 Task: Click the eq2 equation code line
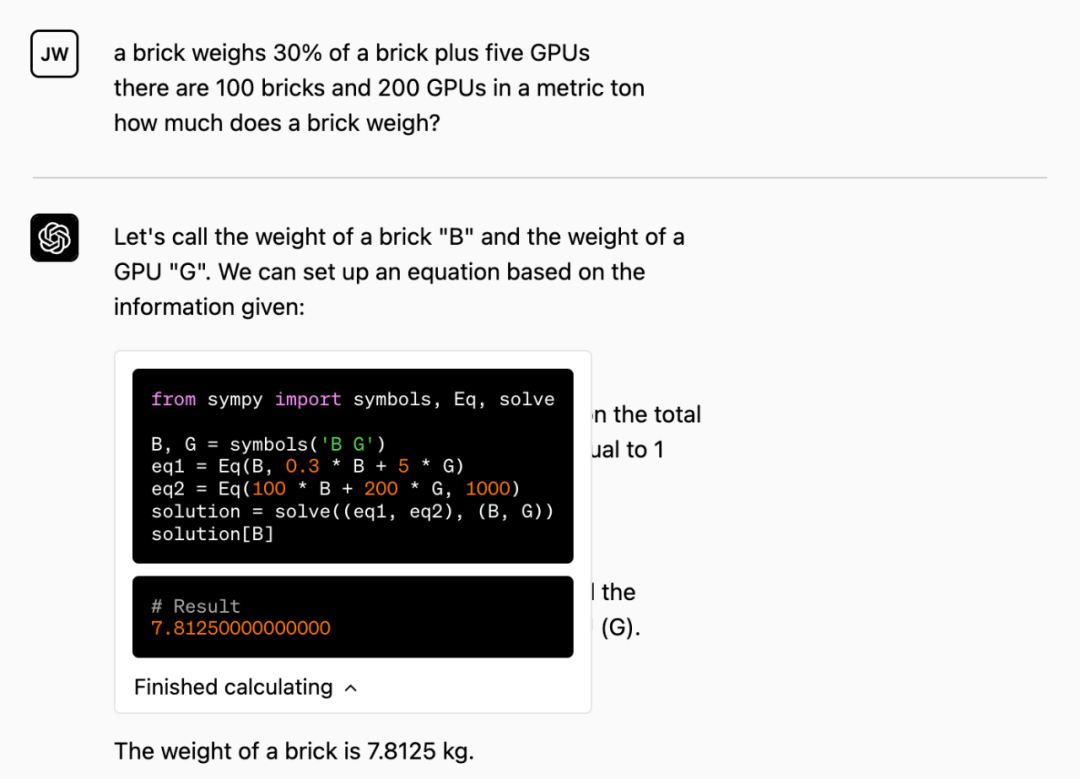[x=335, y=488]
